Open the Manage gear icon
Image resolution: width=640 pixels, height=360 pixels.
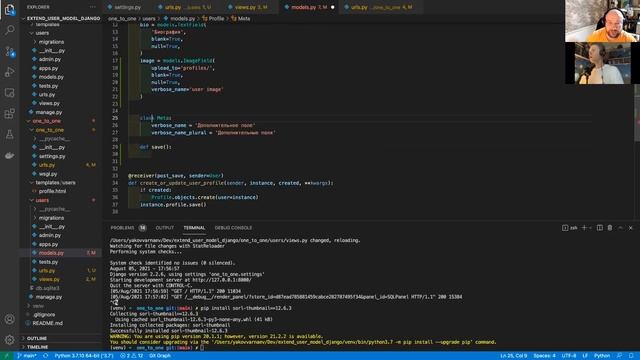9,340
